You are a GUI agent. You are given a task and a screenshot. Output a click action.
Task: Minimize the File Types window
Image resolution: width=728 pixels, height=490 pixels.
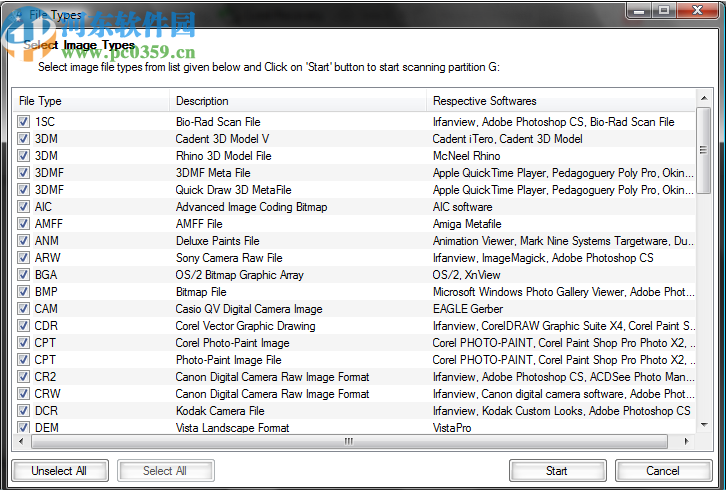(639, 11)
